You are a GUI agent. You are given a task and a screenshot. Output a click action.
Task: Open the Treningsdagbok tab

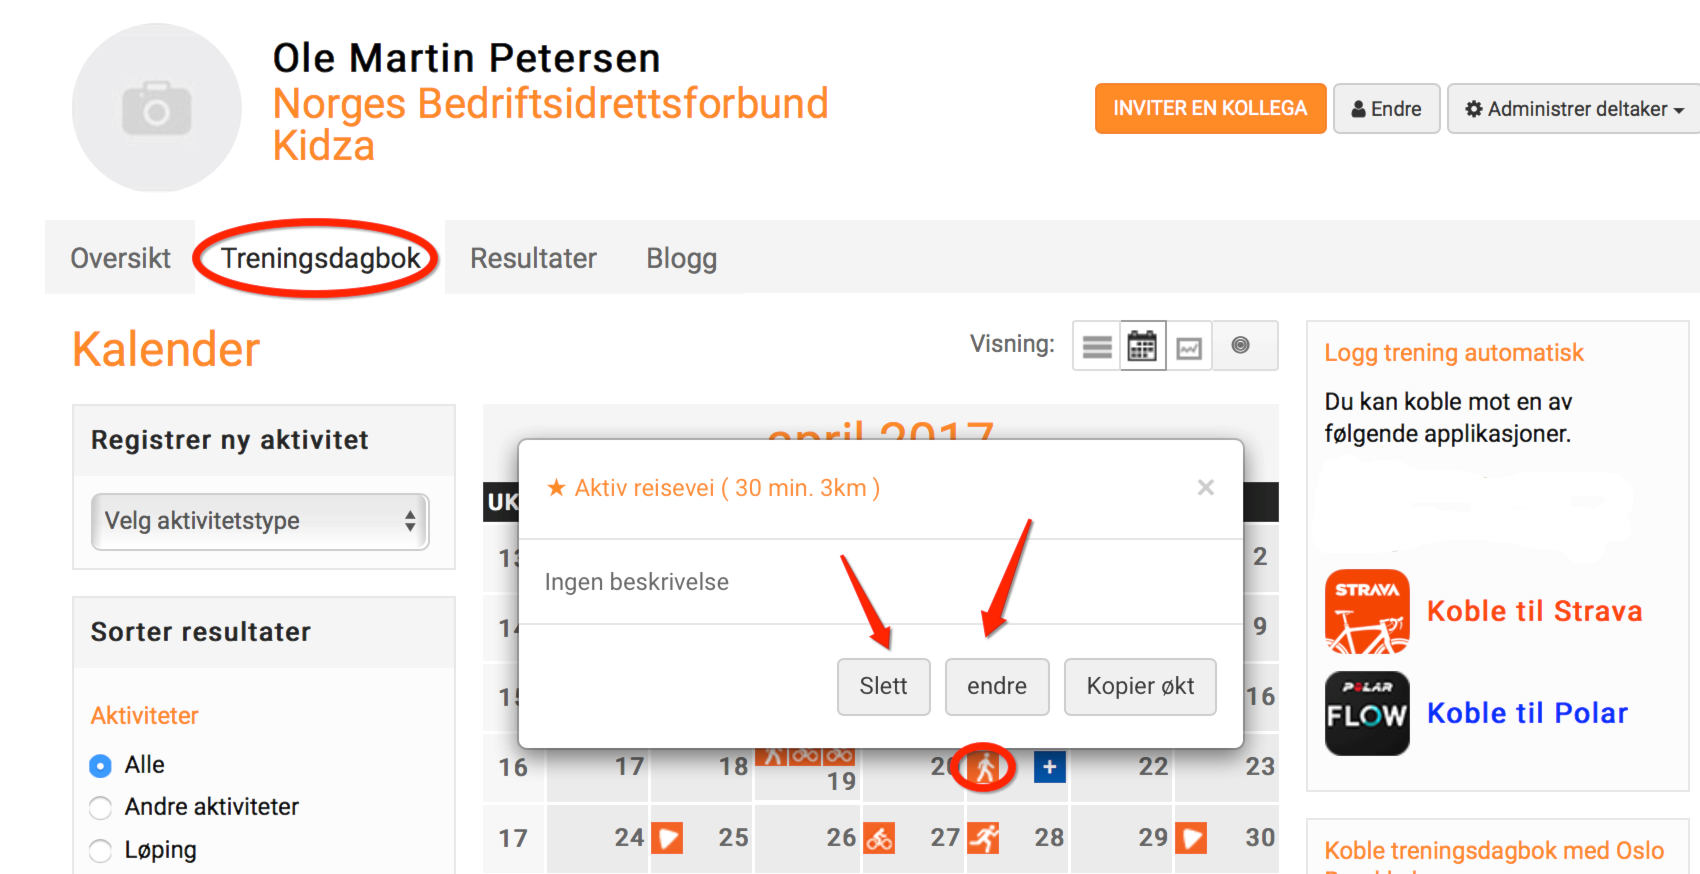point(320,258)
